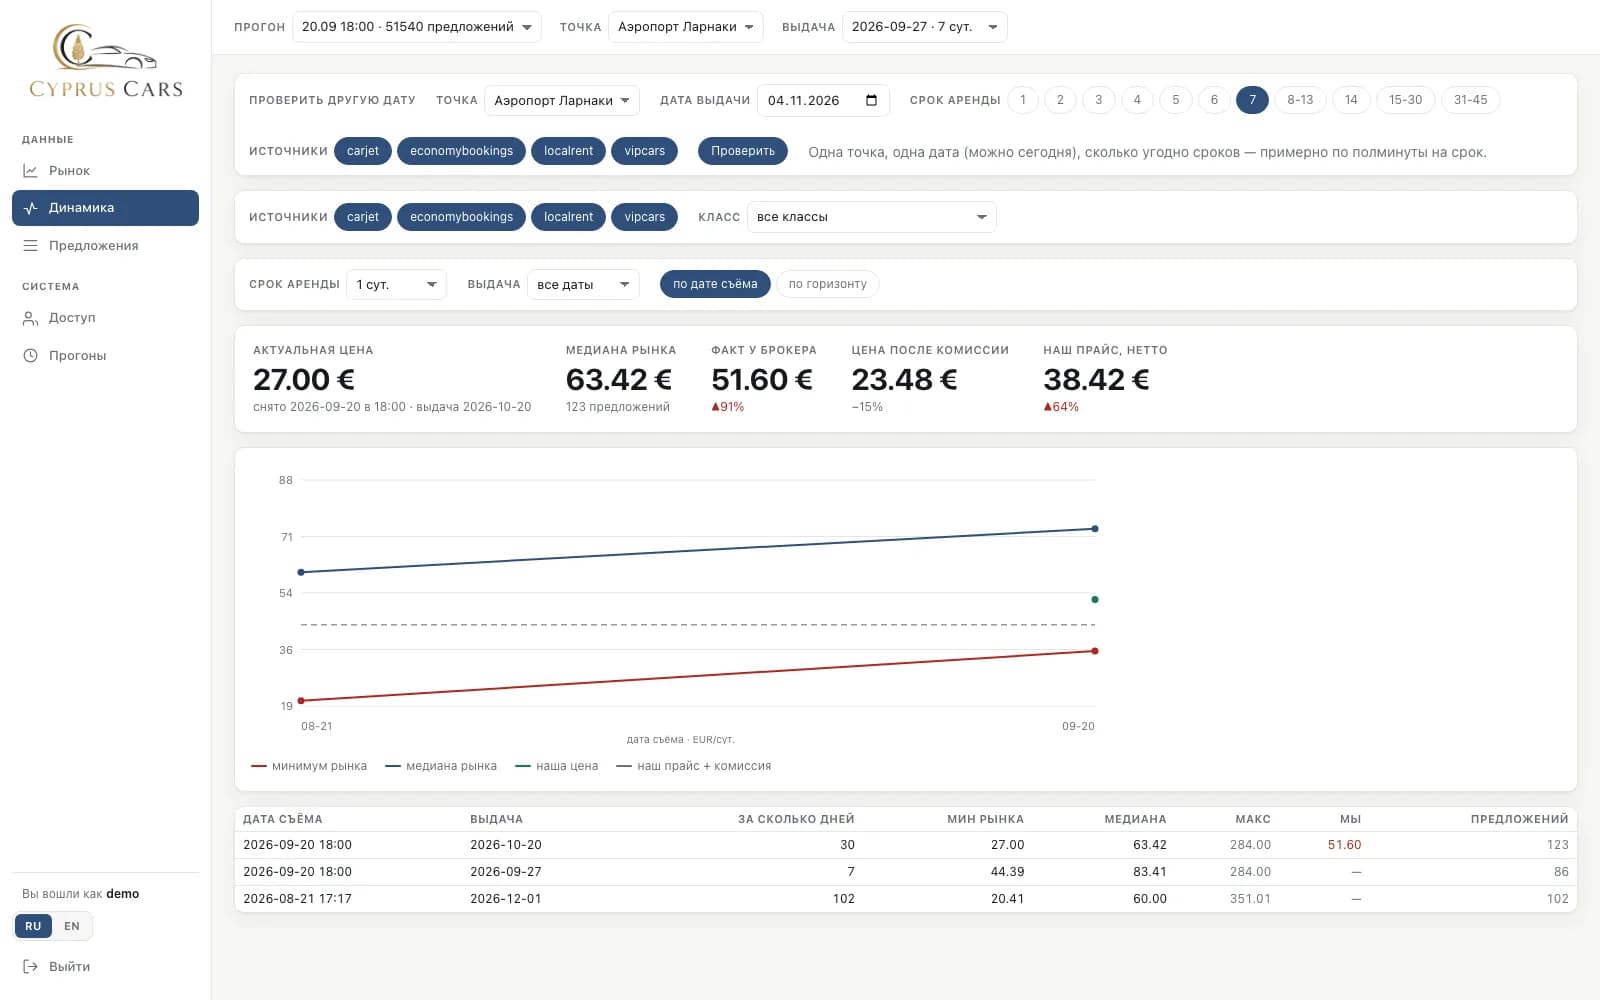1600x1000 pixels.
Task: Open the calendar picker in date field
Action: [x=871, y=100]
